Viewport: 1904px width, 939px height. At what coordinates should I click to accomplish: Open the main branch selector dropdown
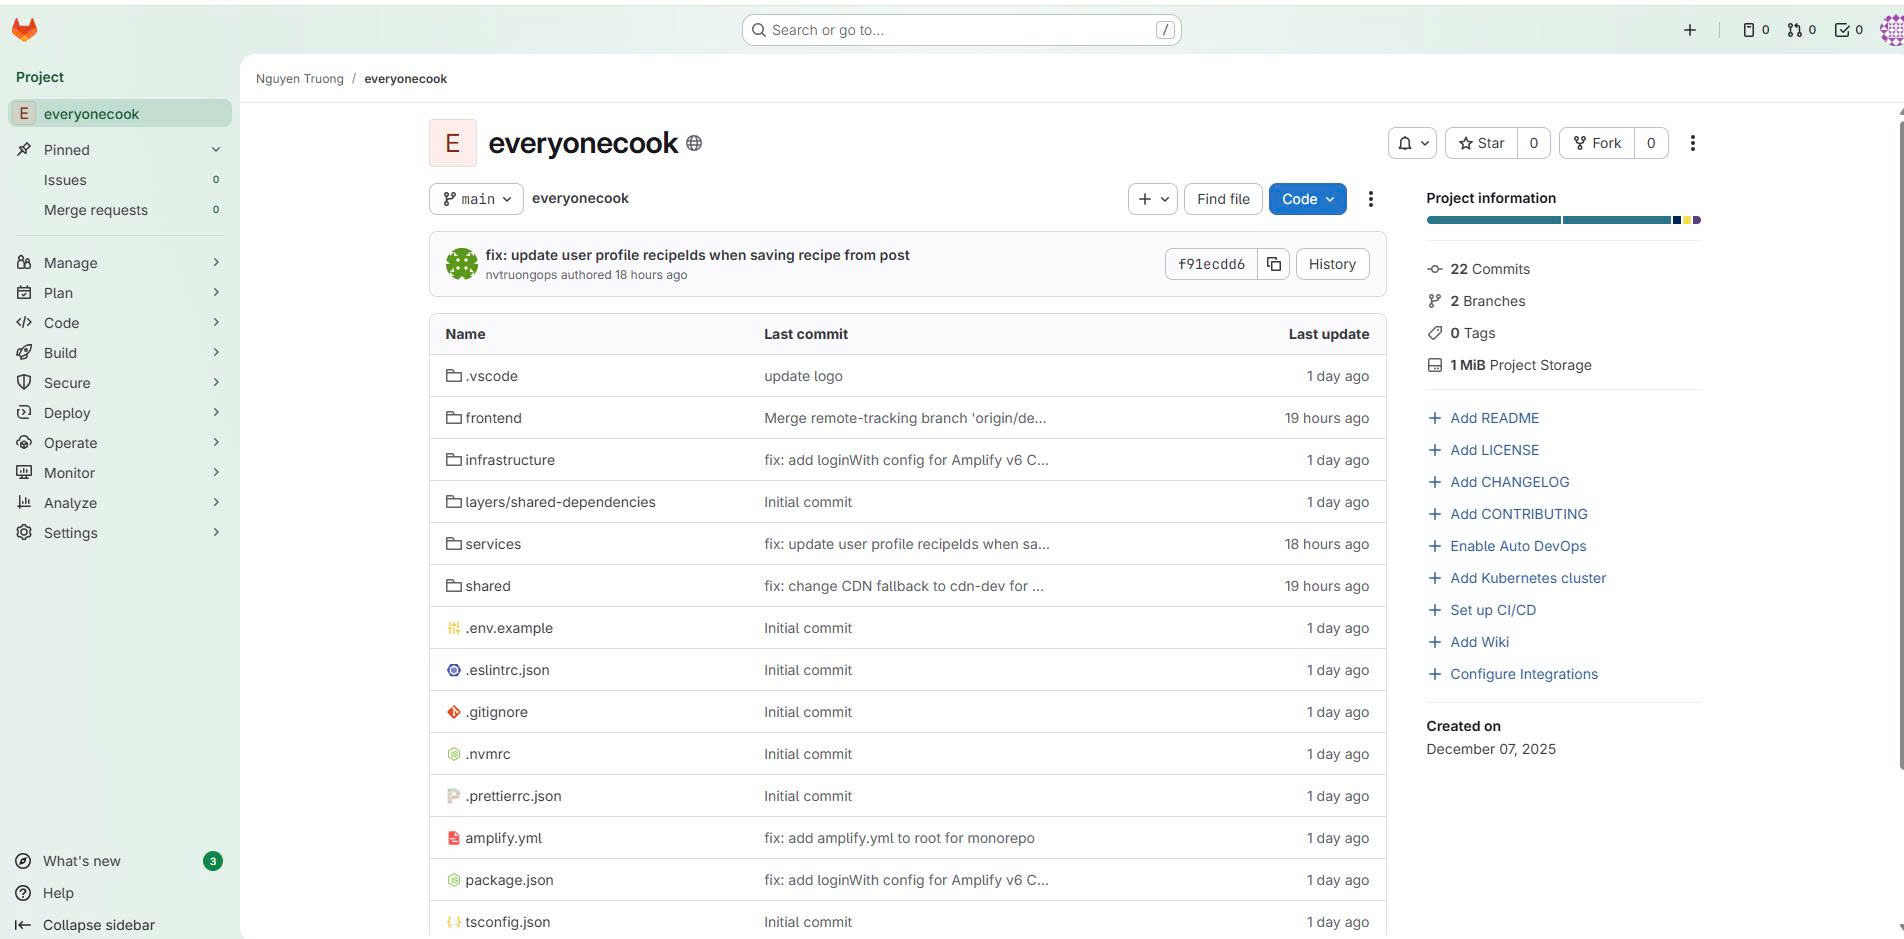[476, 199]
